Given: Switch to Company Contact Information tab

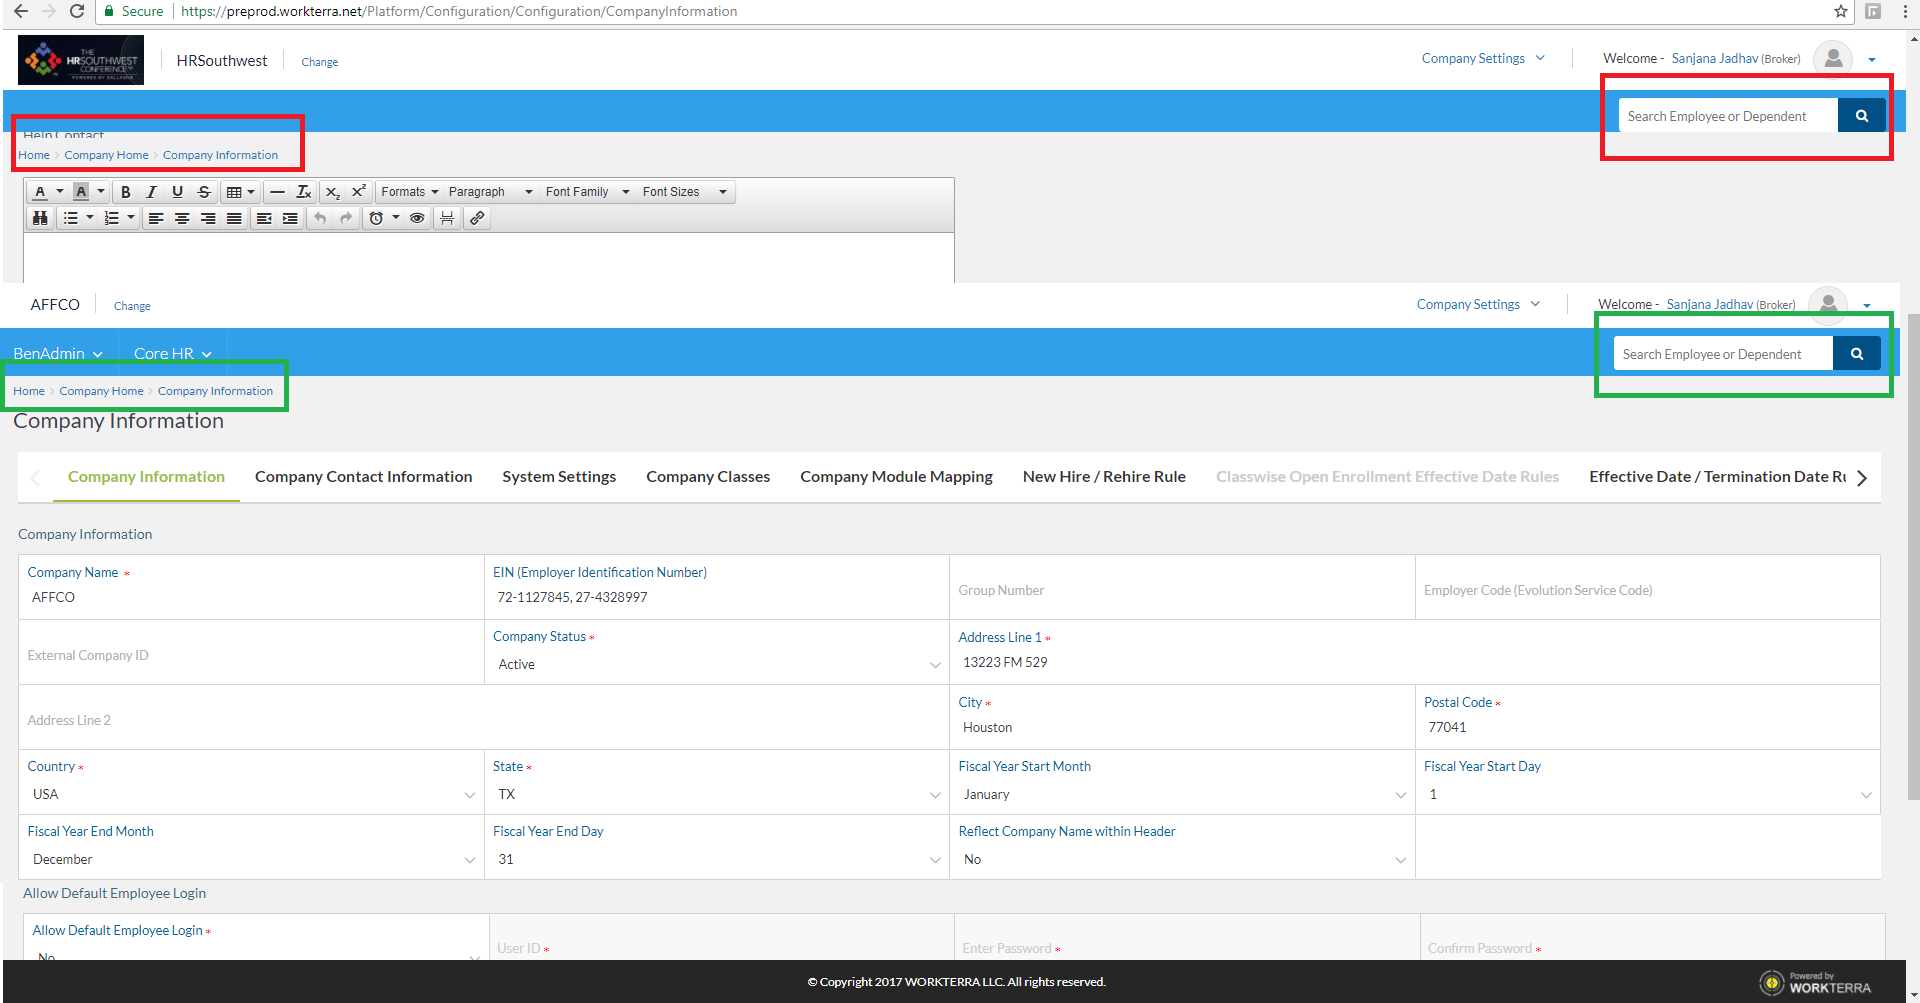Looking at the screenshot, I should click(363, 477).
